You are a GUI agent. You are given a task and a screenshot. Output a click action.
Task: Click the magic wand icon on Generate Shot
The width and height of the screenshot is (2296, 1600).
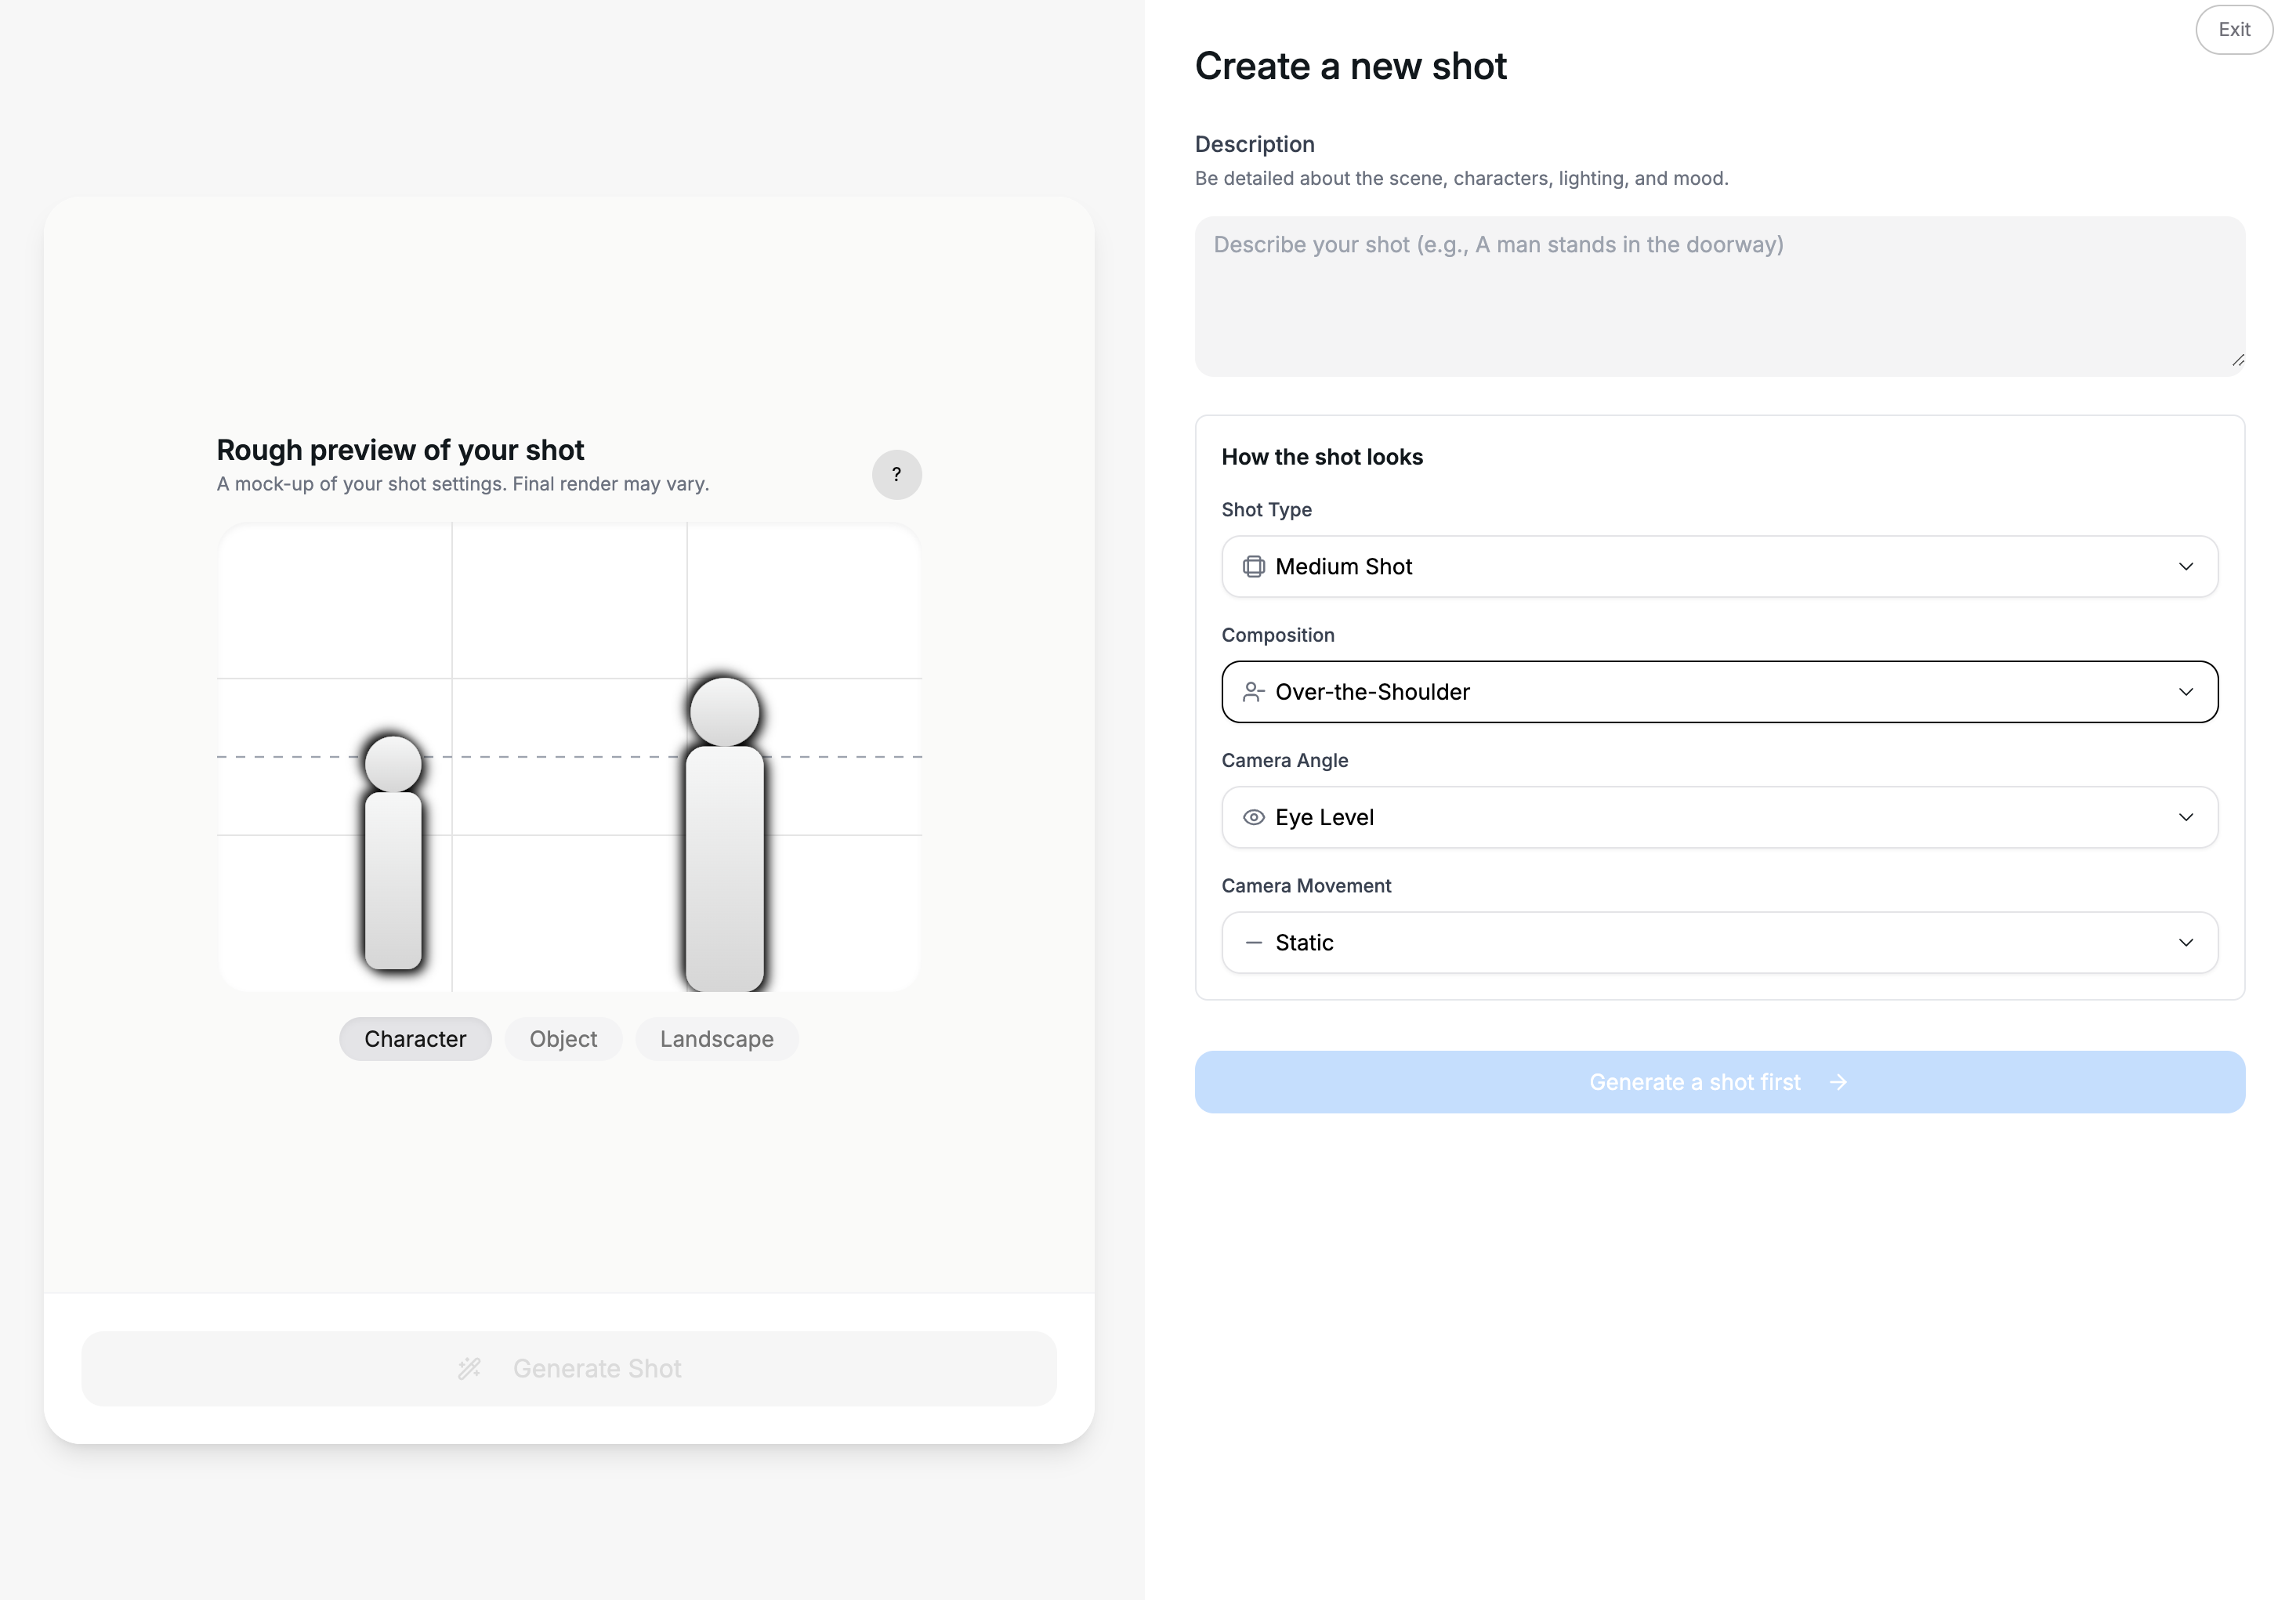tap(469, 1368)
